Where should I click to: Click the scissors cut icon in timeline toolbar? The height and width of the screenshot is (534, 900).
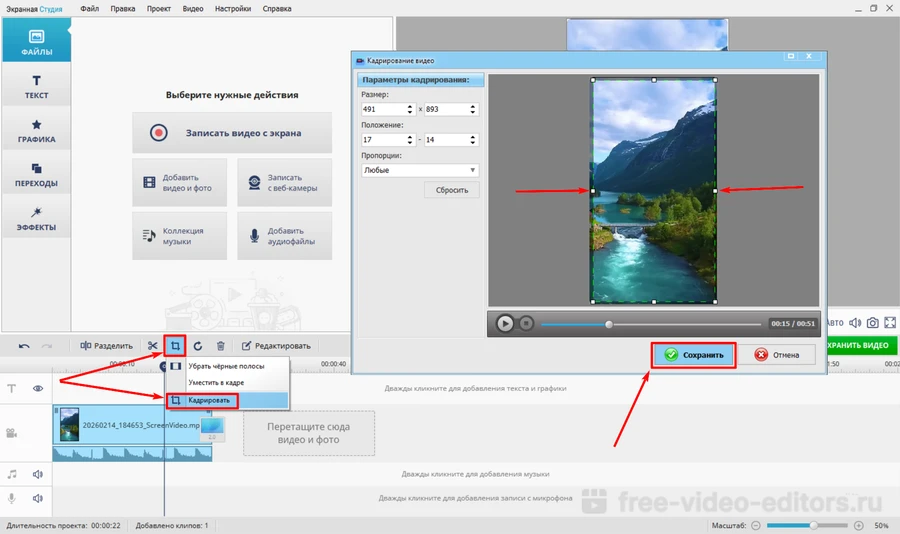pos(153,346)
